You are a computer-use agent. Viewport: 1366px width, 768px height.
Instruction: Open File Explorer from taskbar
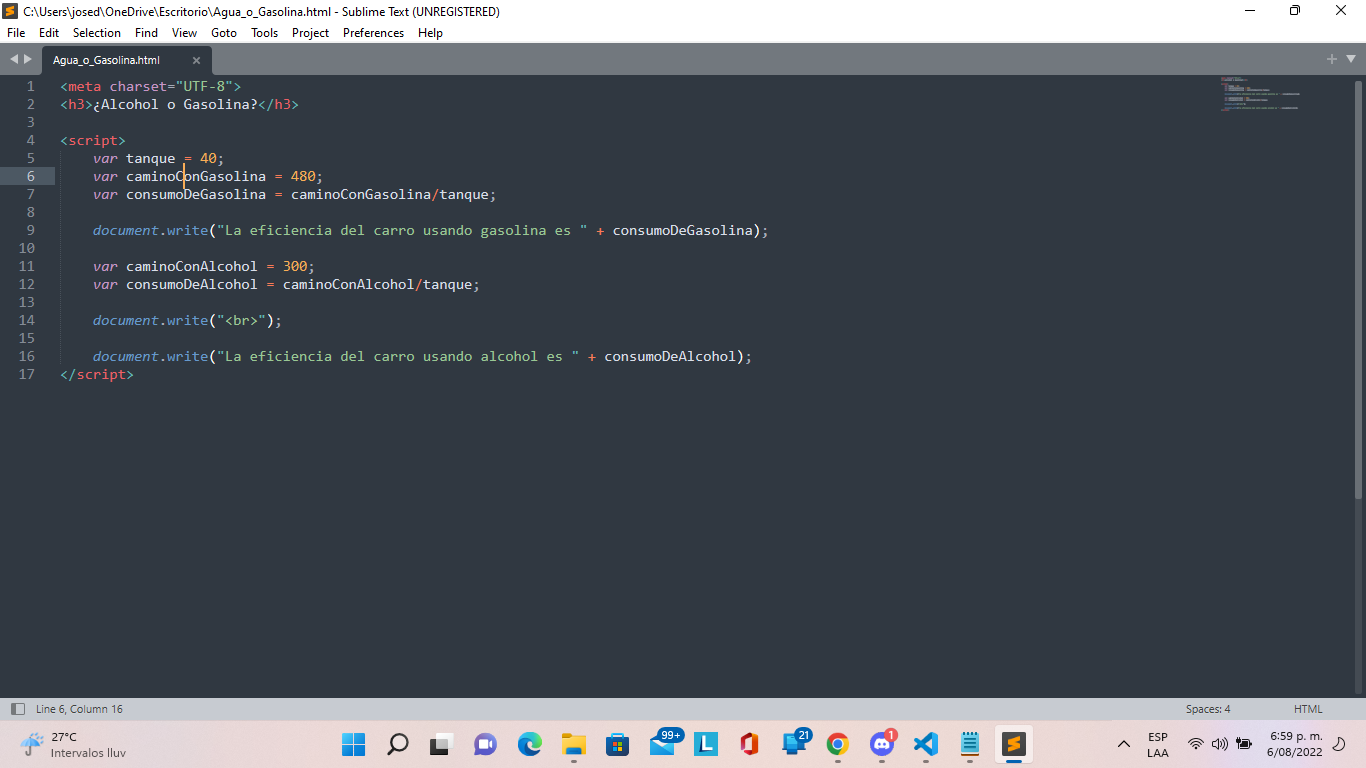pos(573,744)
